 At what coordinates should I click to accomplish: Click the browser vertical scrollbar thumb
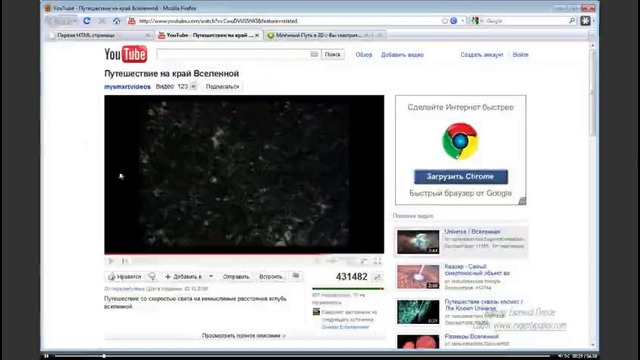coord(593,94)
